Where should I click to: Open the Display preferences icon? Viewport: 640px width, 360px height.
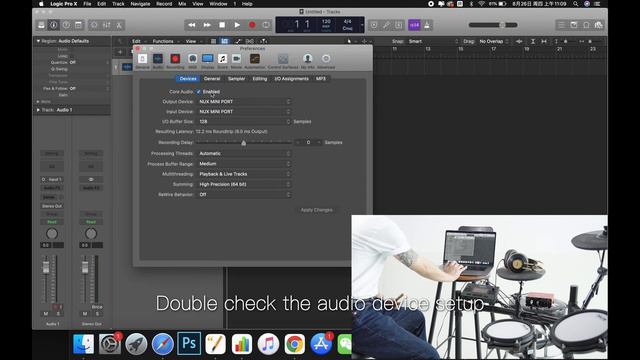coord(207,61)
